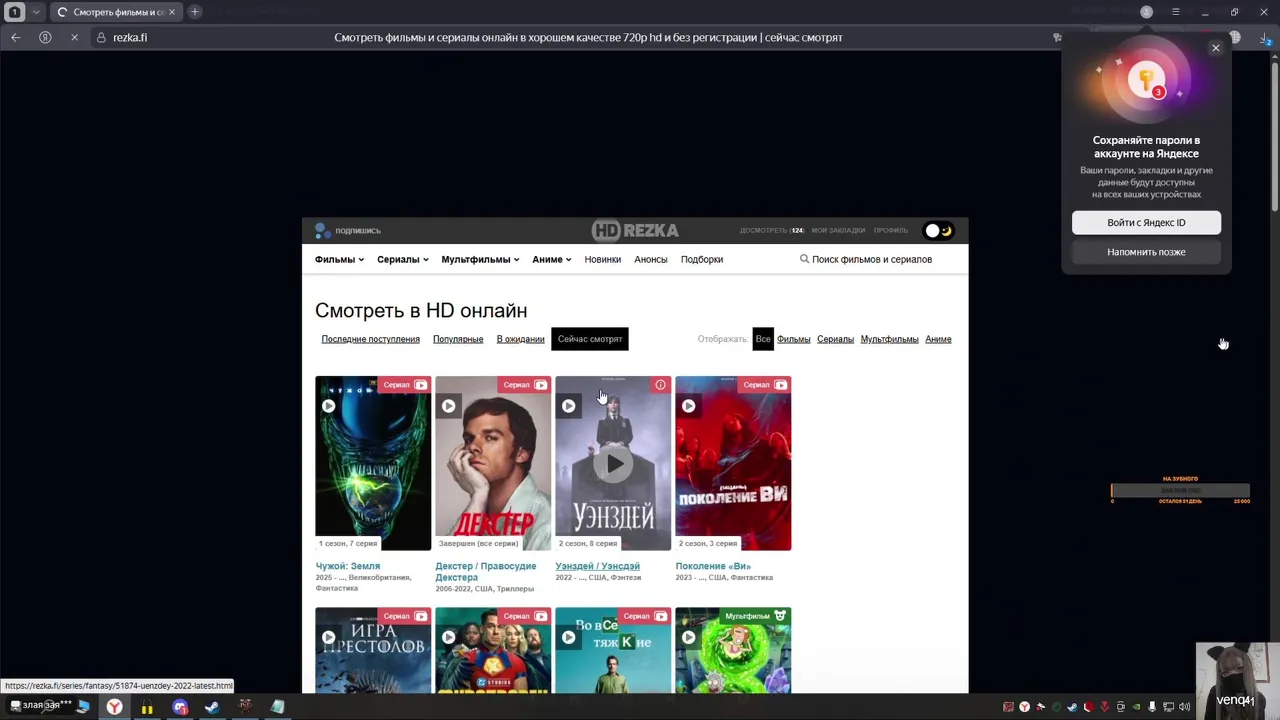Select the Сейчас смотрят tab
This screenshot has width=1280, height=720.
590,339
